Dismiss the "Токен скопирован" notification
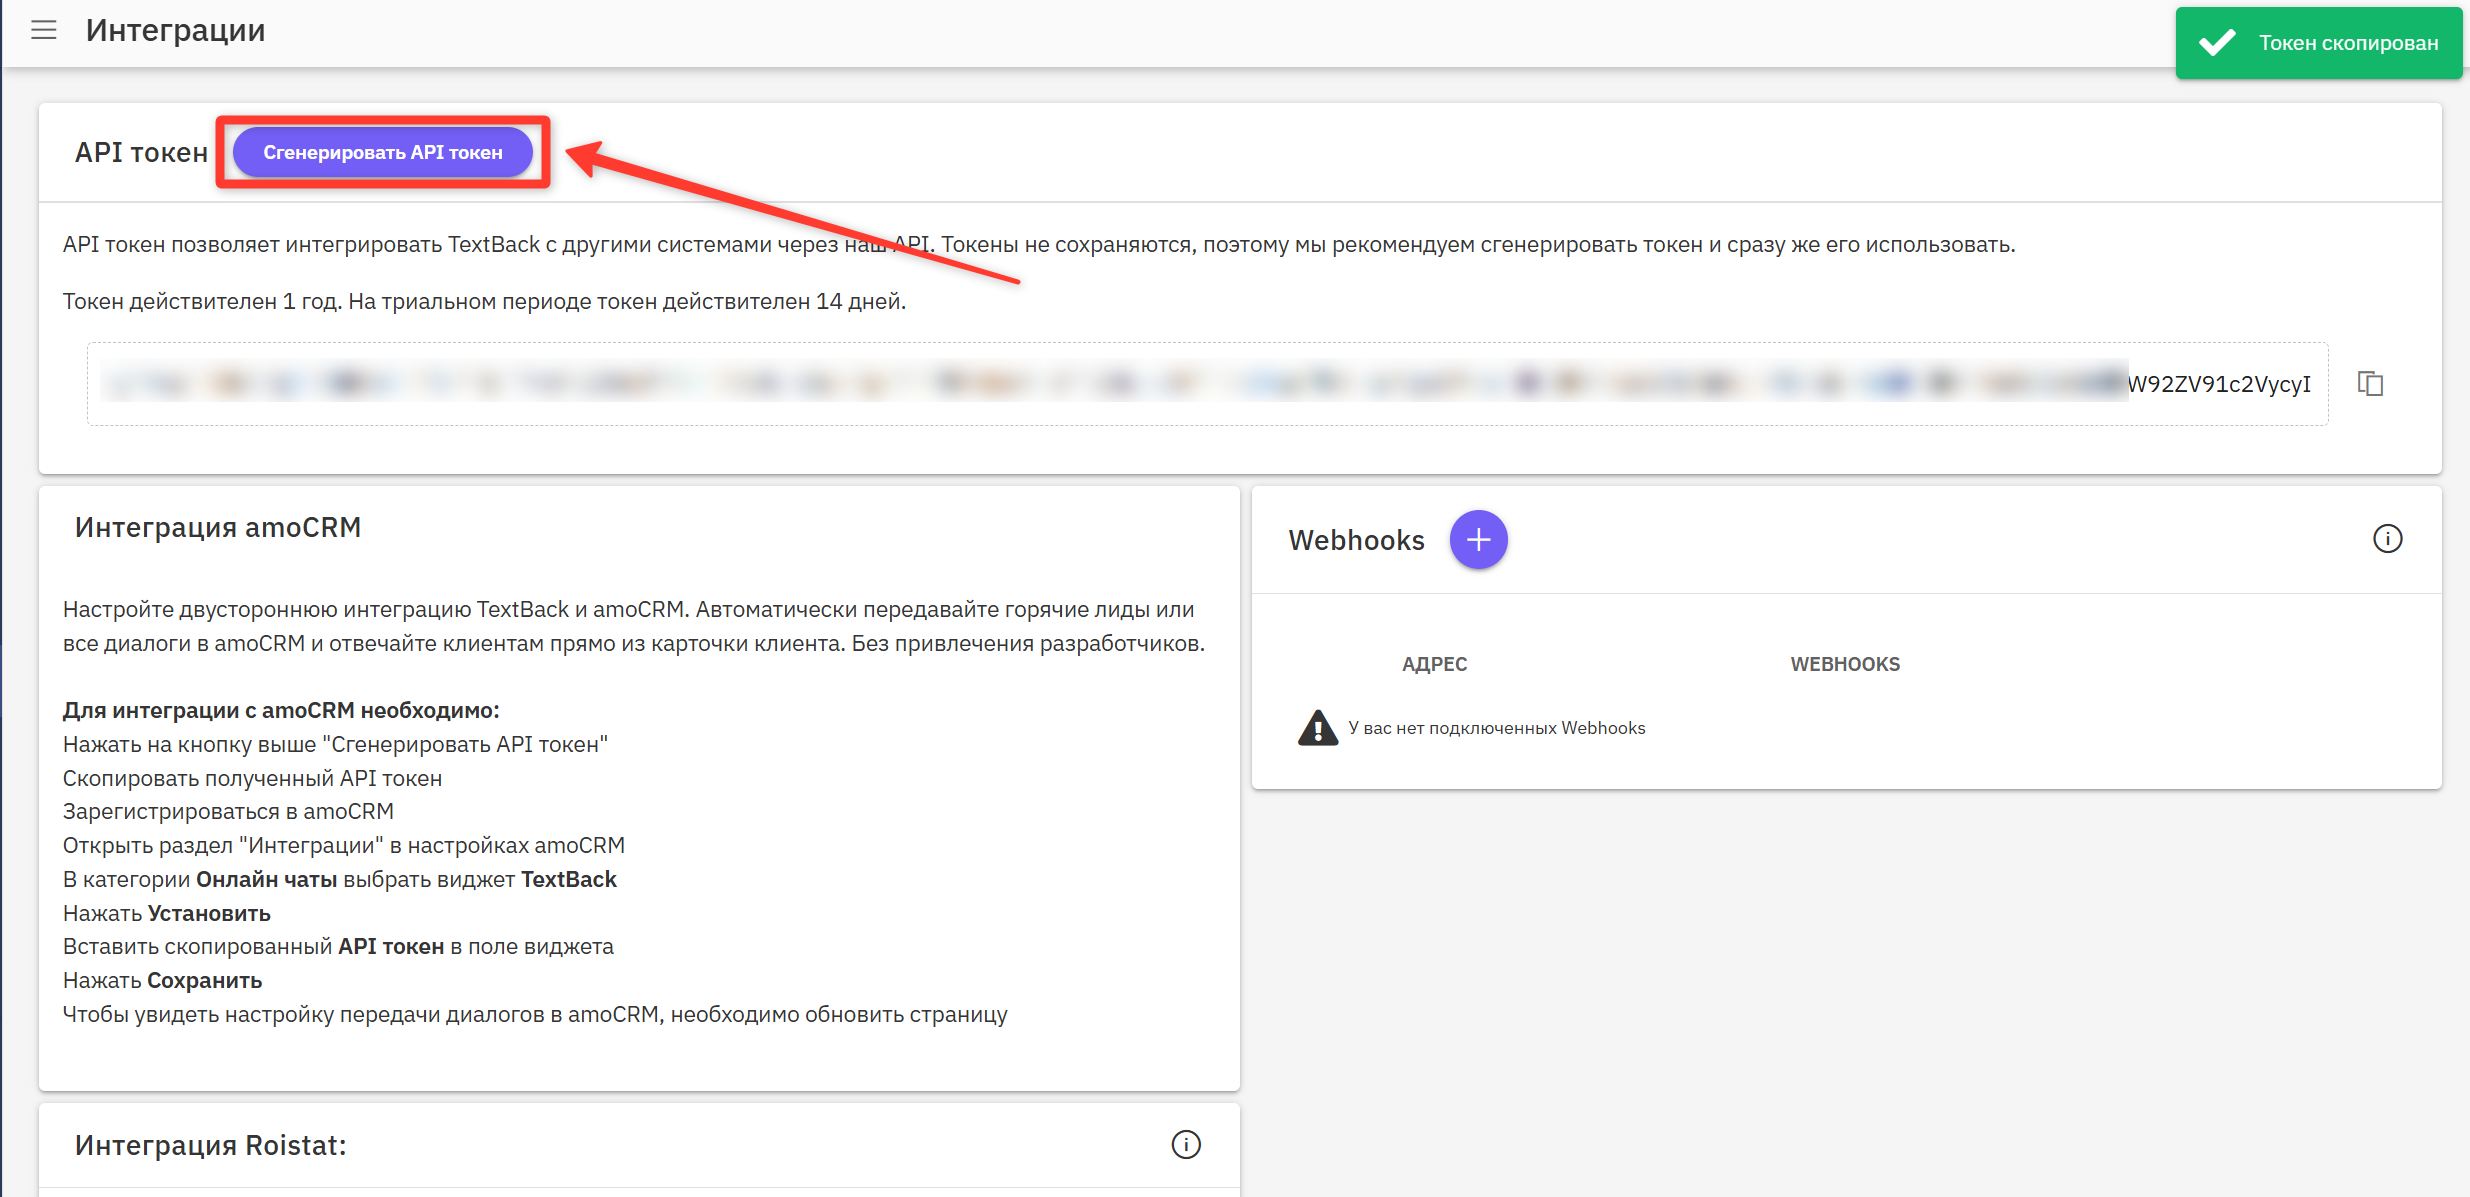Viewport: 2470px width, 1197px height. pyautogui.click(x=2347, y=43)
